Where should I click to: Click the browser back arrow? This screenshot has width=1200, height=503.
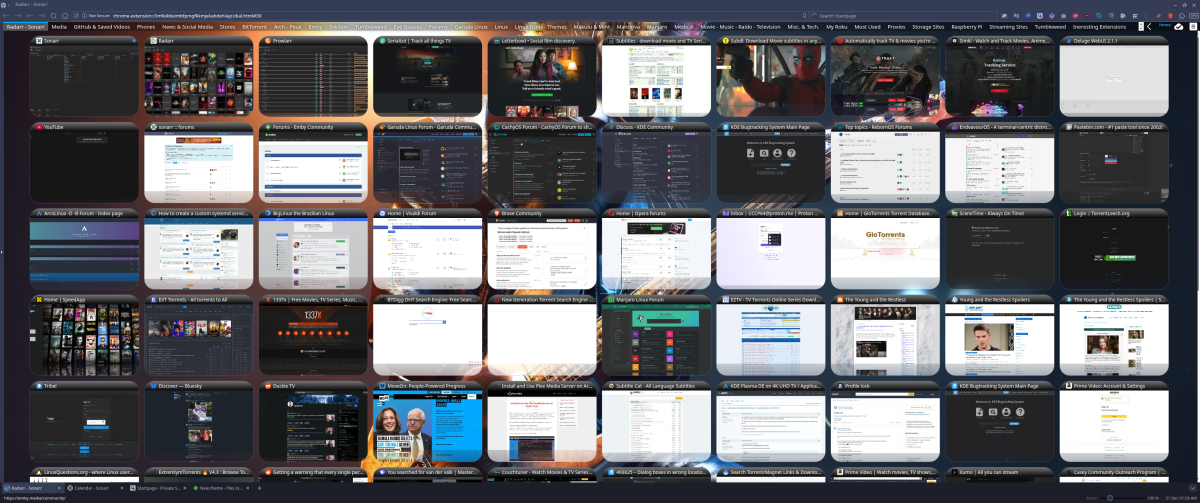[6, 16]
